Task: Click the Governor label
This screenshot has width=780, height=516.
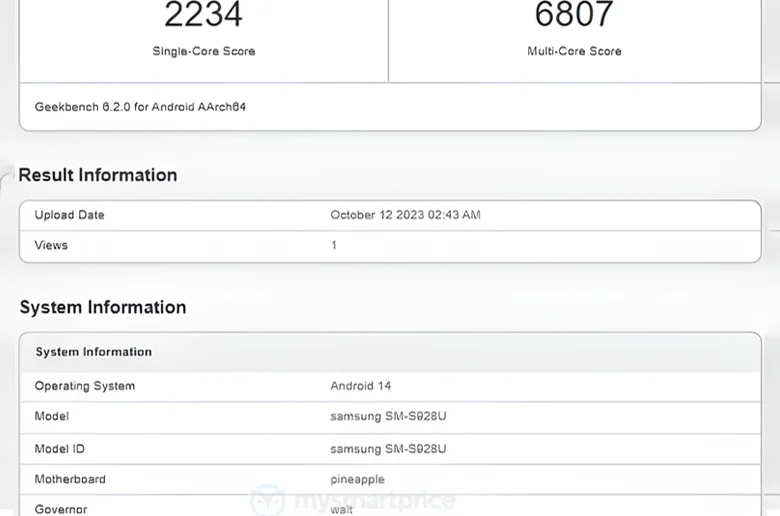Action: pyautogui.click(x=61, y=510)
